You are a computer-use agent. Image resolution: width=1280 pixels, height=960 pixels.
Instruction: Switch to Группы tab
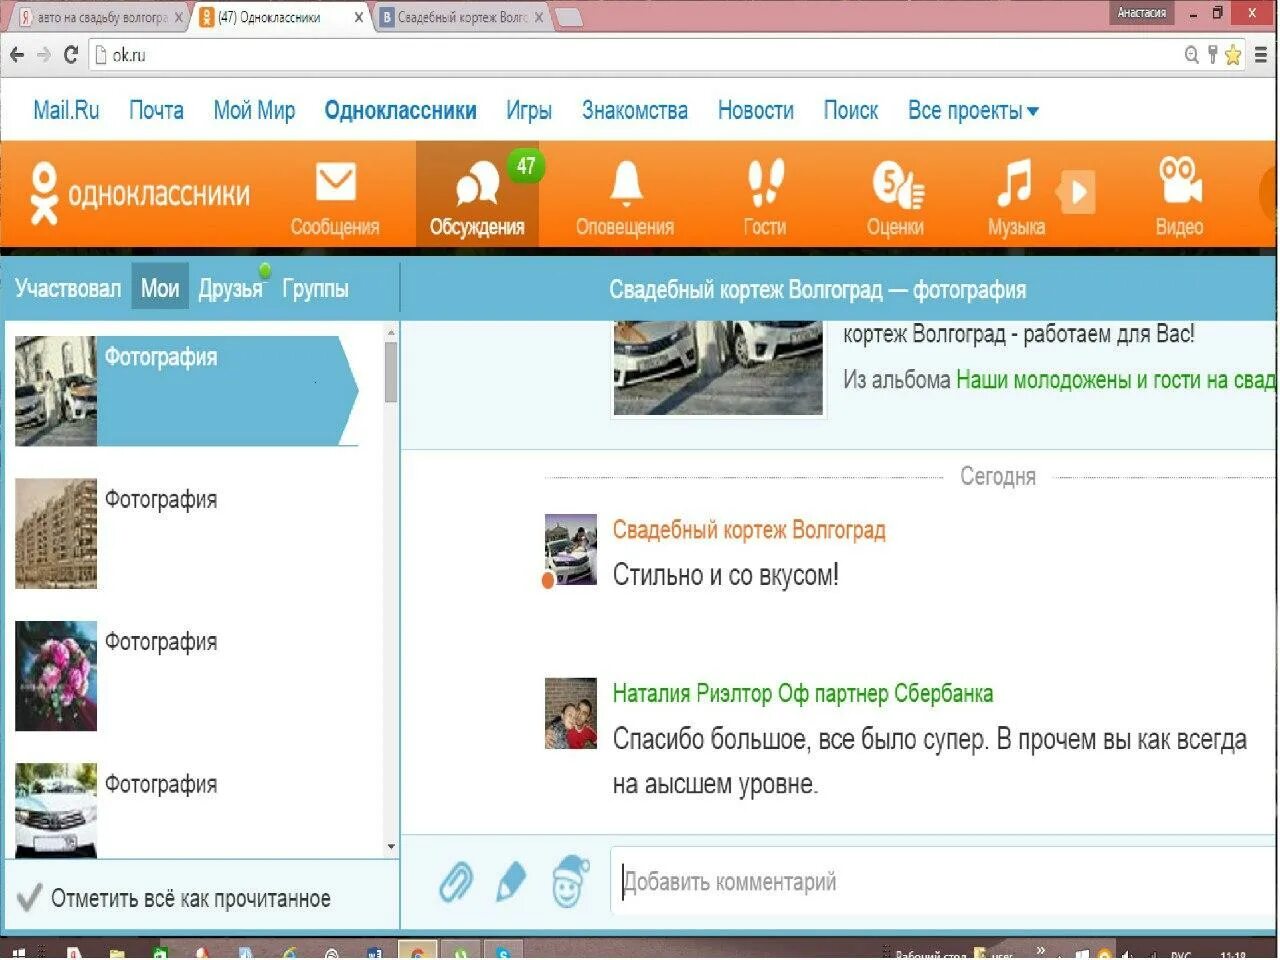(315, 289)
